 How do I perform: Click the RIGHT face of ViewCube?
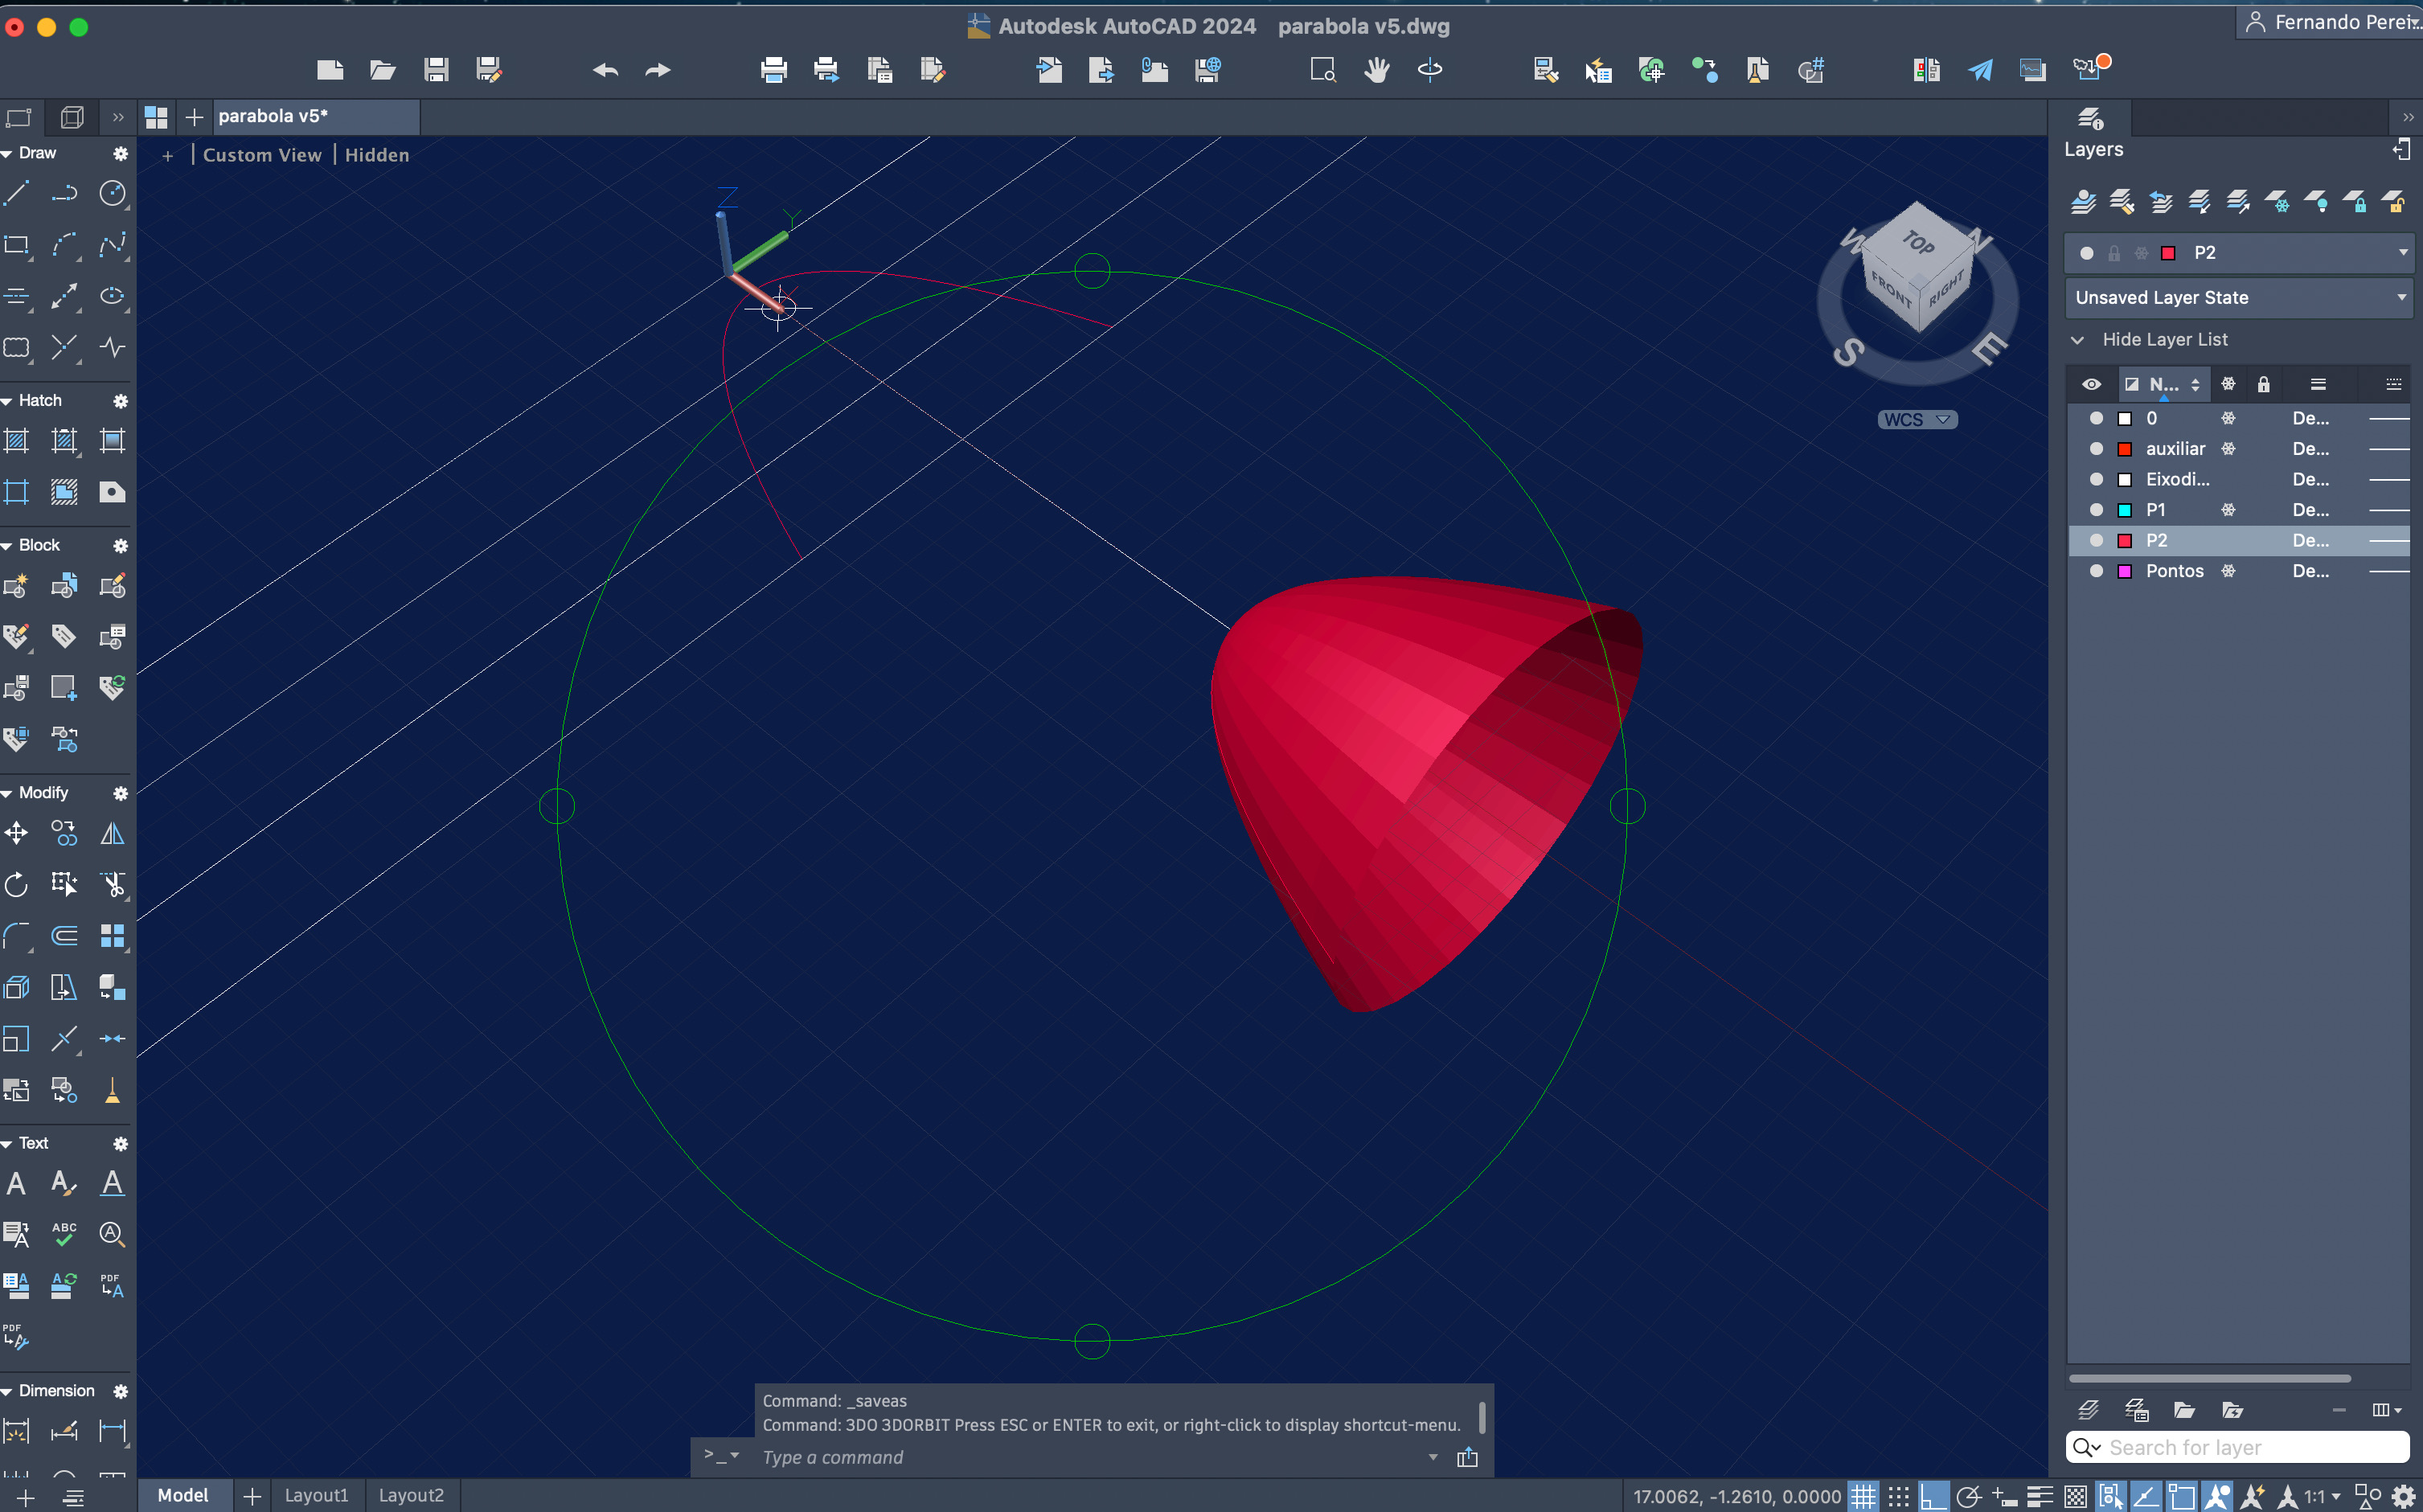1946,290
